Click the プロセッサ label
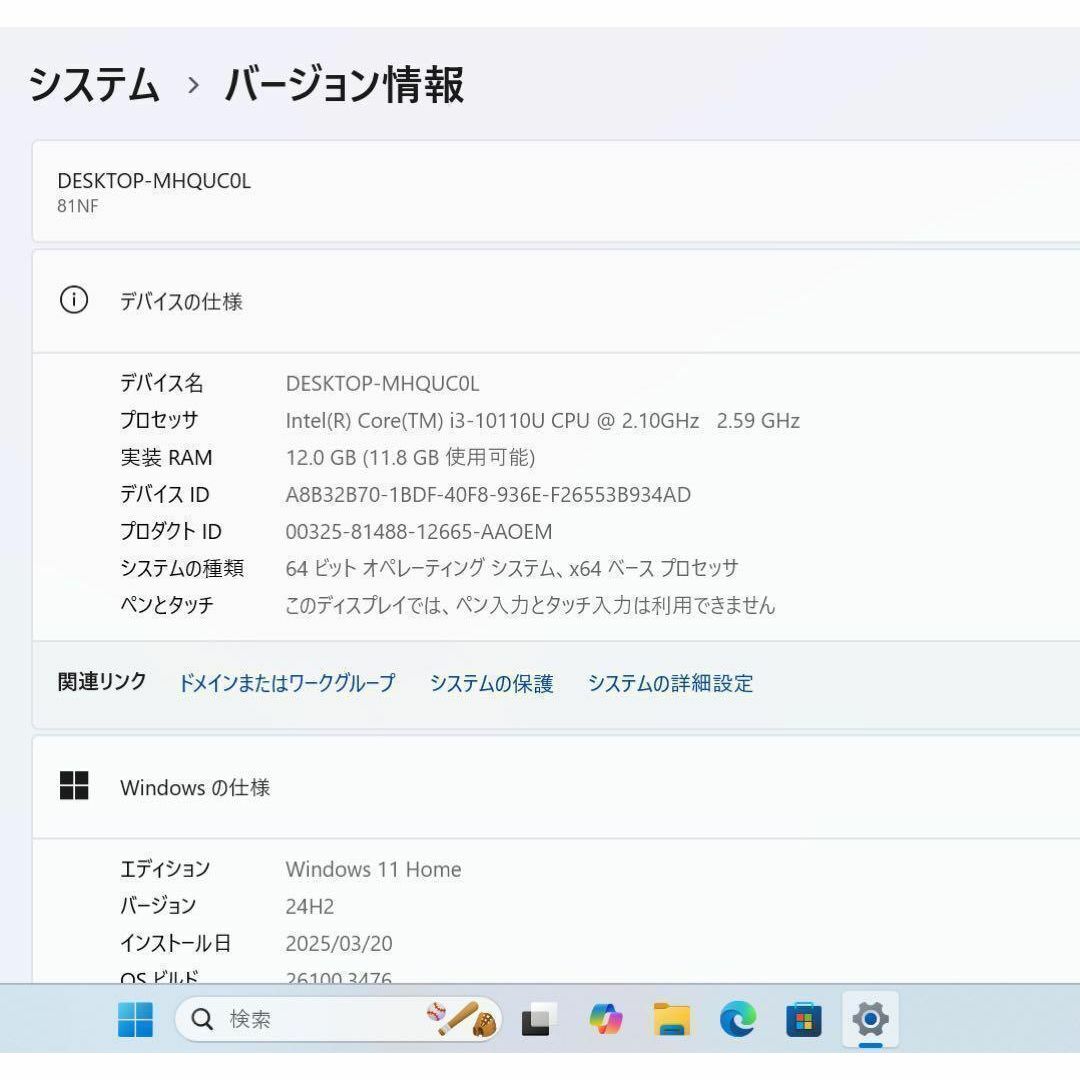 tap(159, 420)
